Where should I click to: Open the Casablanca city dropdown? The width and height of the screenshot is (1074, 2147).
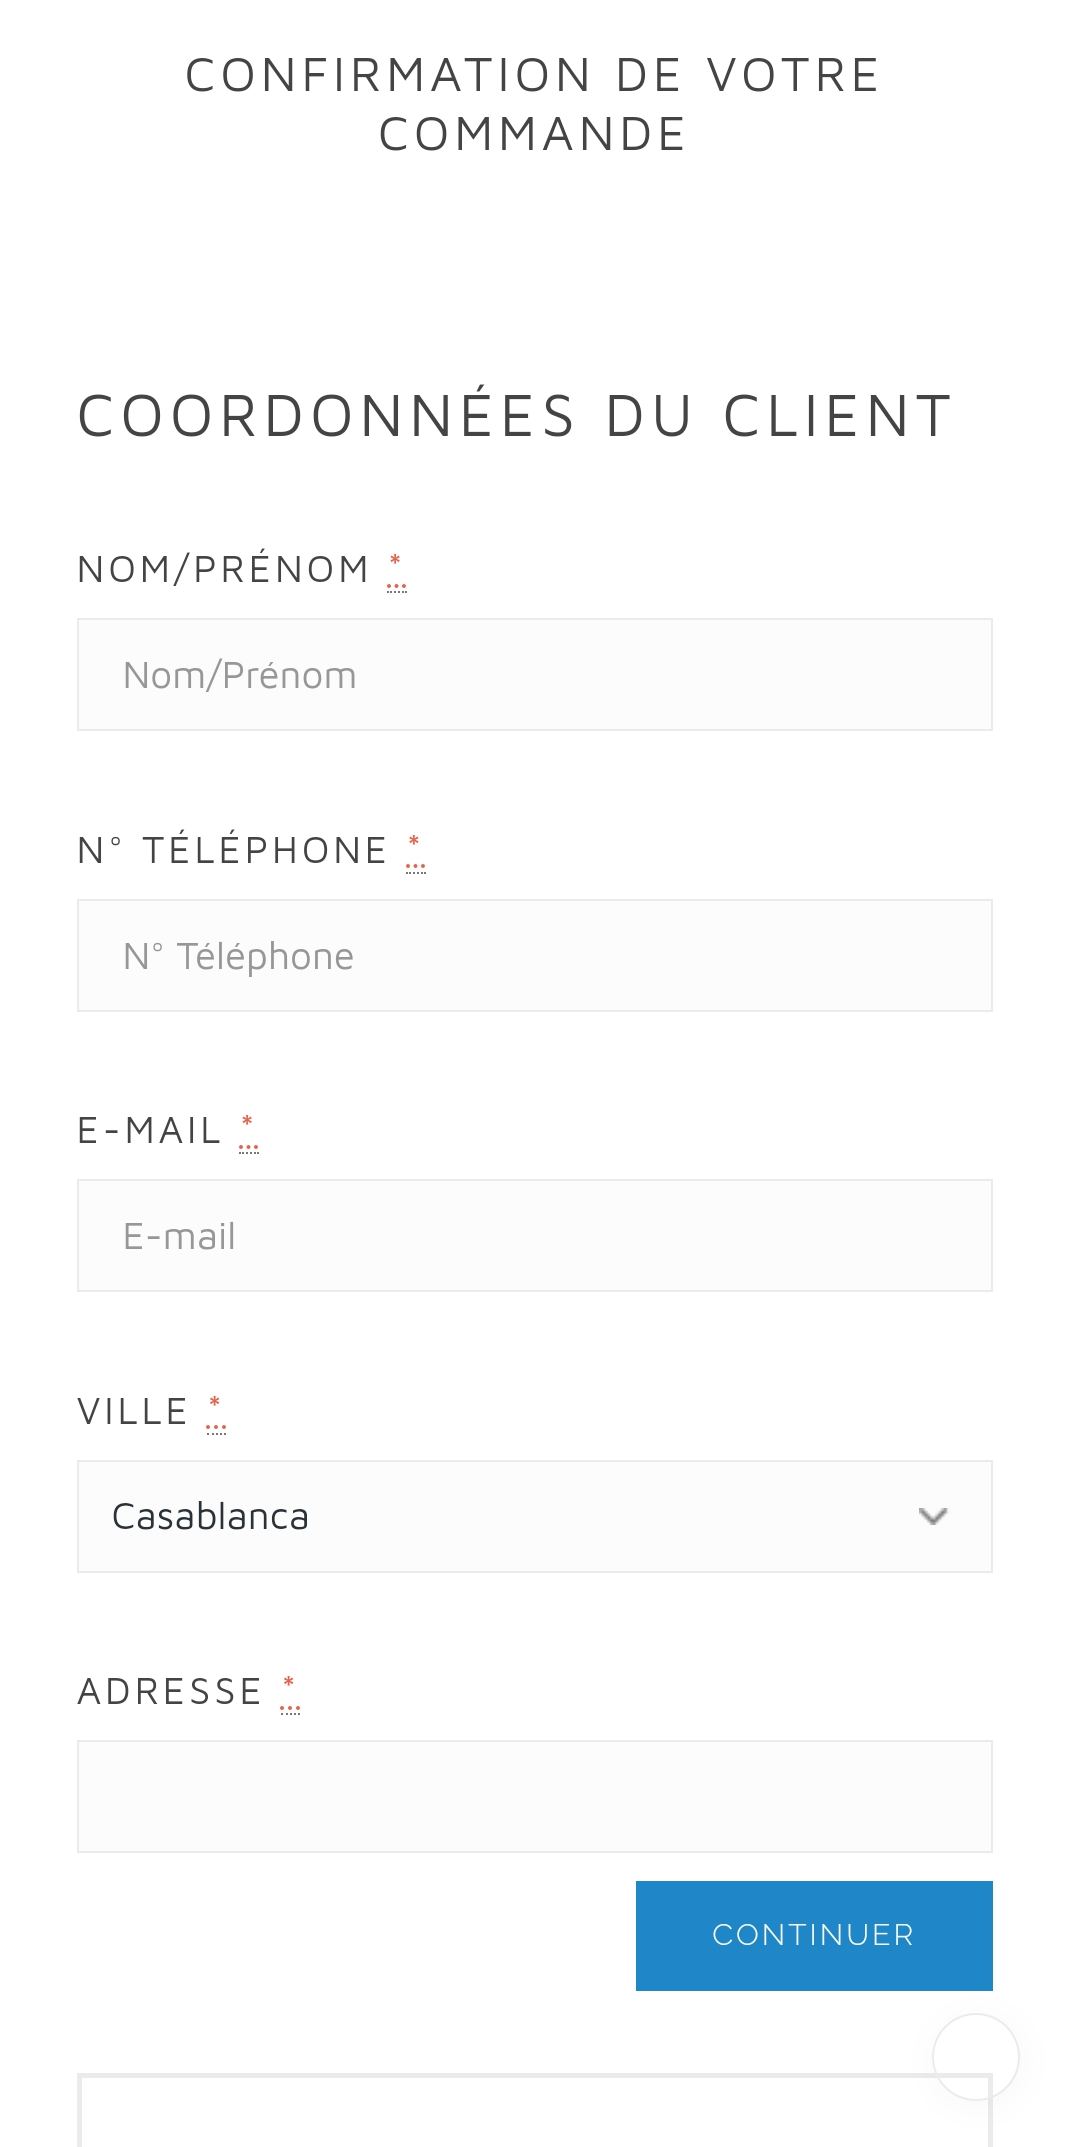coord(535,1516)
